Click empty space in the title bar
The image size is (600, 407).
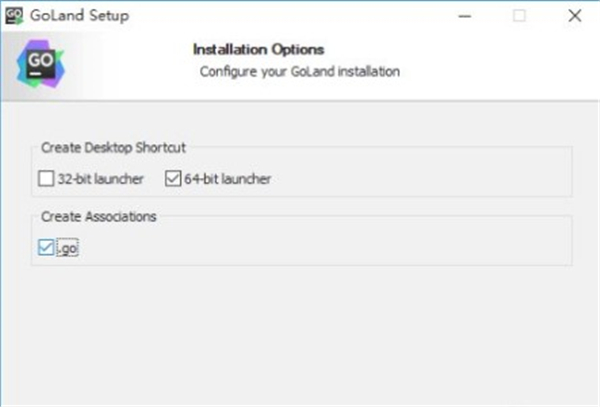tap(300, 16)
